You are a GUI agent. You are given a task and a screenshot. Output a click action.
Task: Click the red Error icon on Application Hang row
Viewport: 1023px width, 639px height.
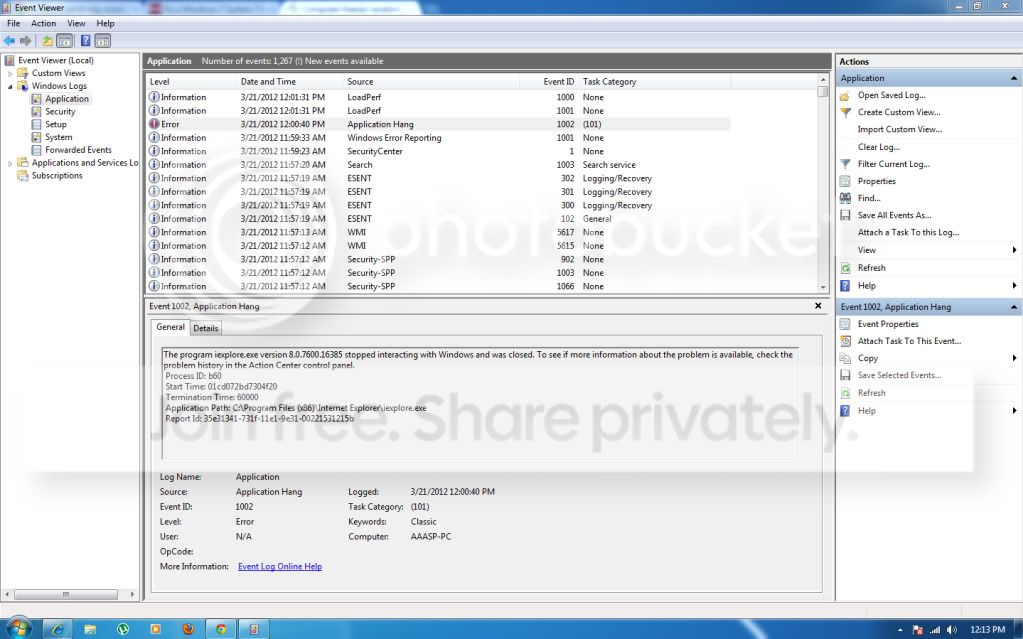click(154, 124)
